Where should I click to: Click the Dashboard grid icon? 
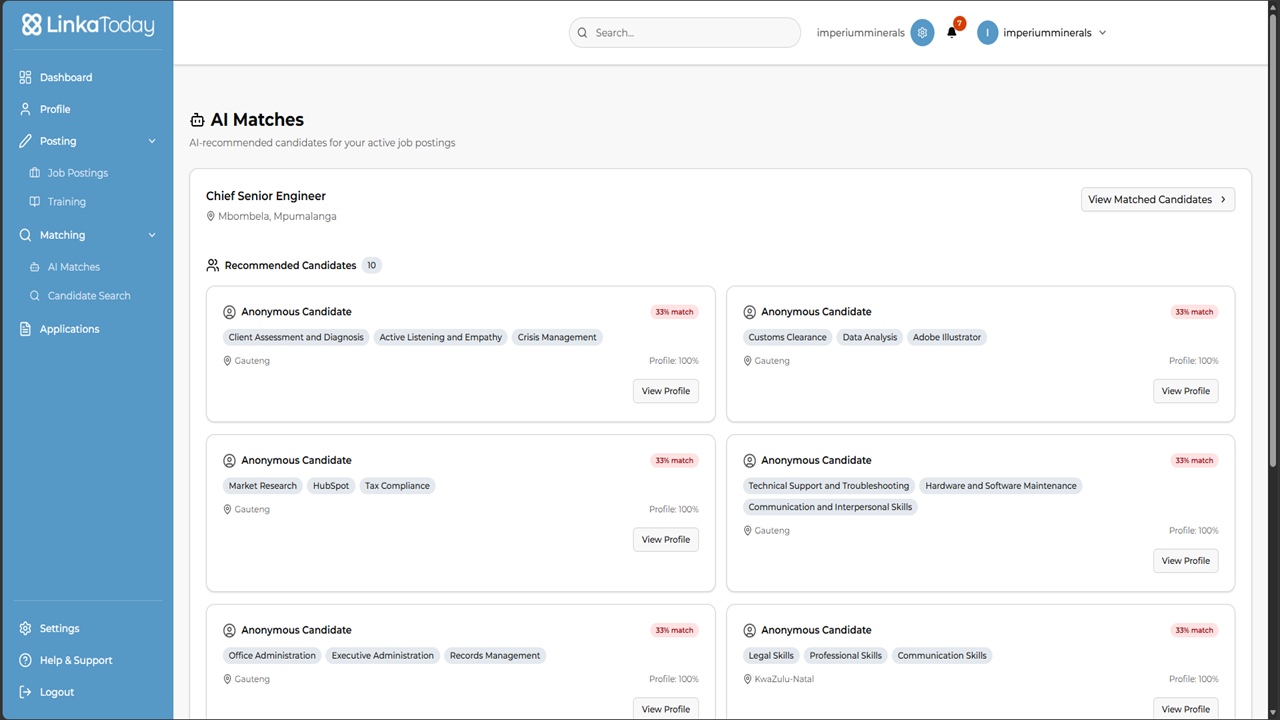(x=26, y=77)
